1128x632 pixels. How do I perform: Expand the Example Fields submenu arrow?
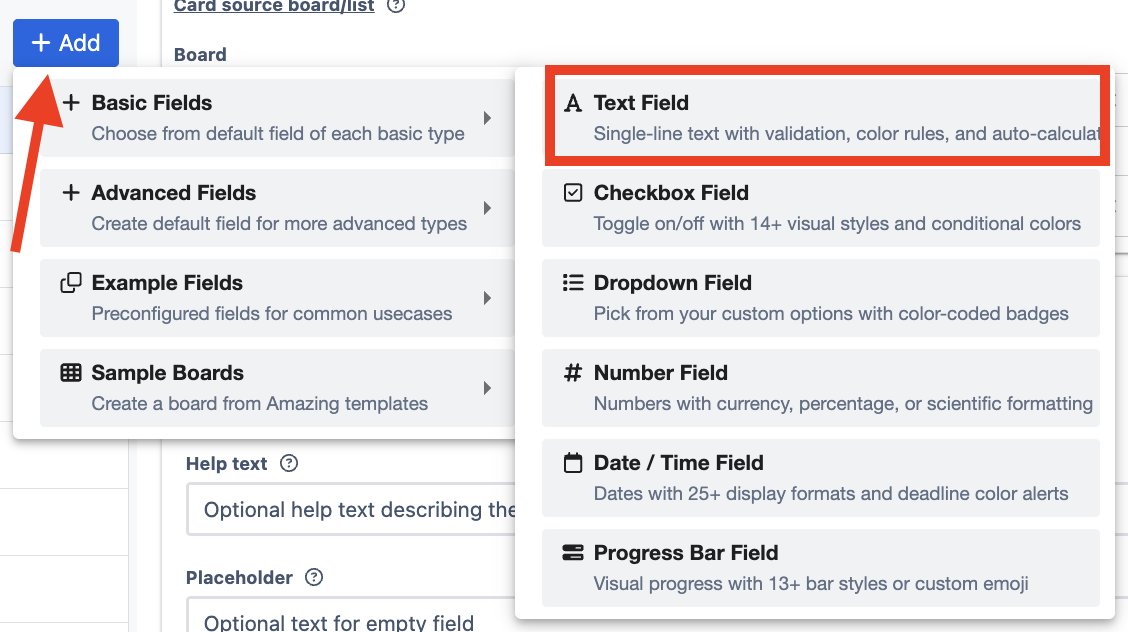click(487, 298)
